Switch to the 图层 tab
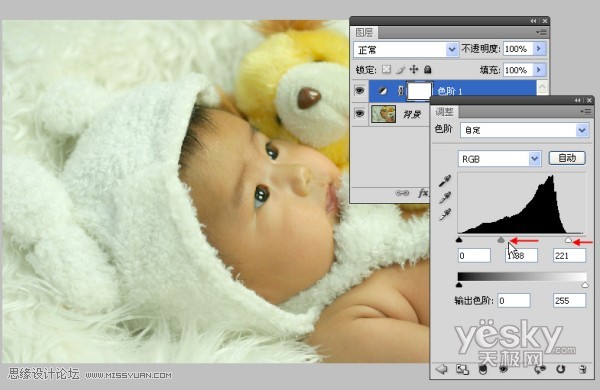Image resolution: width=600 pixels, height=390 pixels. click(x=364, y=33)
